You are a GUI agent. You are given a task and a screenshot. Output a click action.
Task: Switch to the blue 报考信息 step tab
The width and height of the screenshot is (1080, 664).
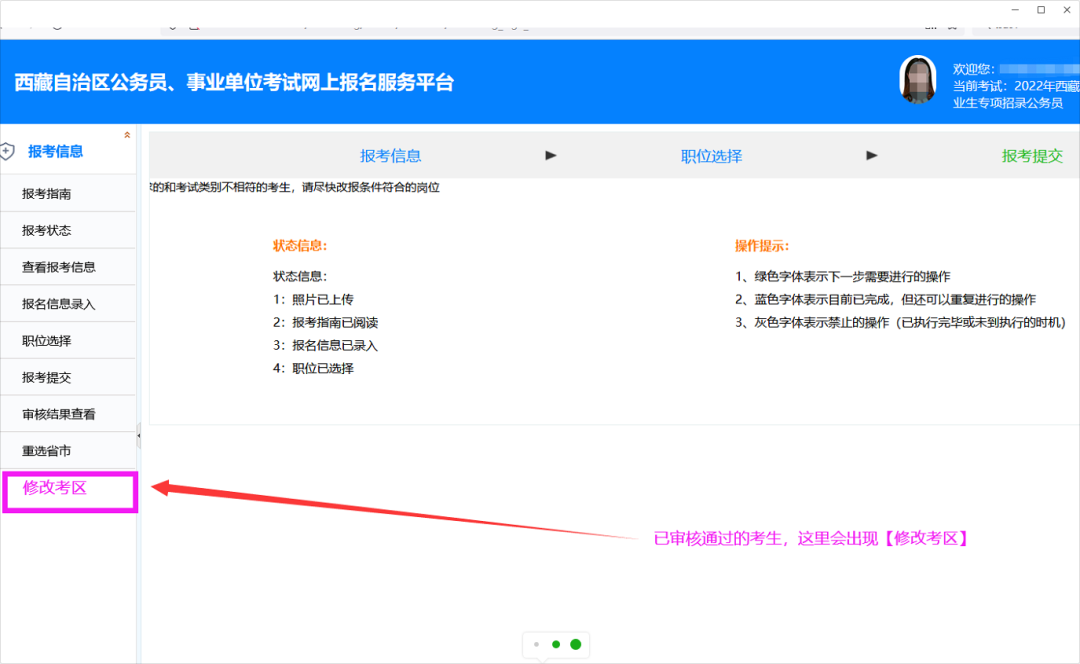point(390,156)
